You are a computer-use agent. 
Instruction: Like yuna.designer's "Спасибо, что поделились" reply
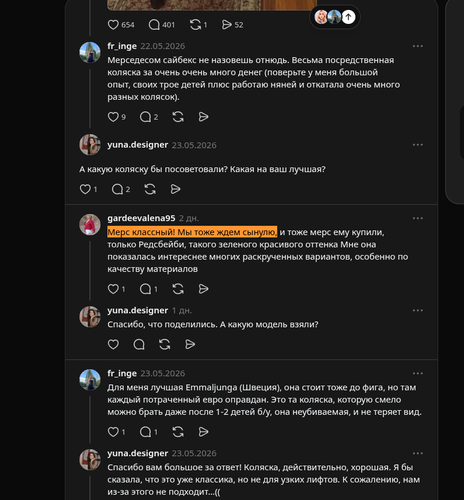click(113, 344)
